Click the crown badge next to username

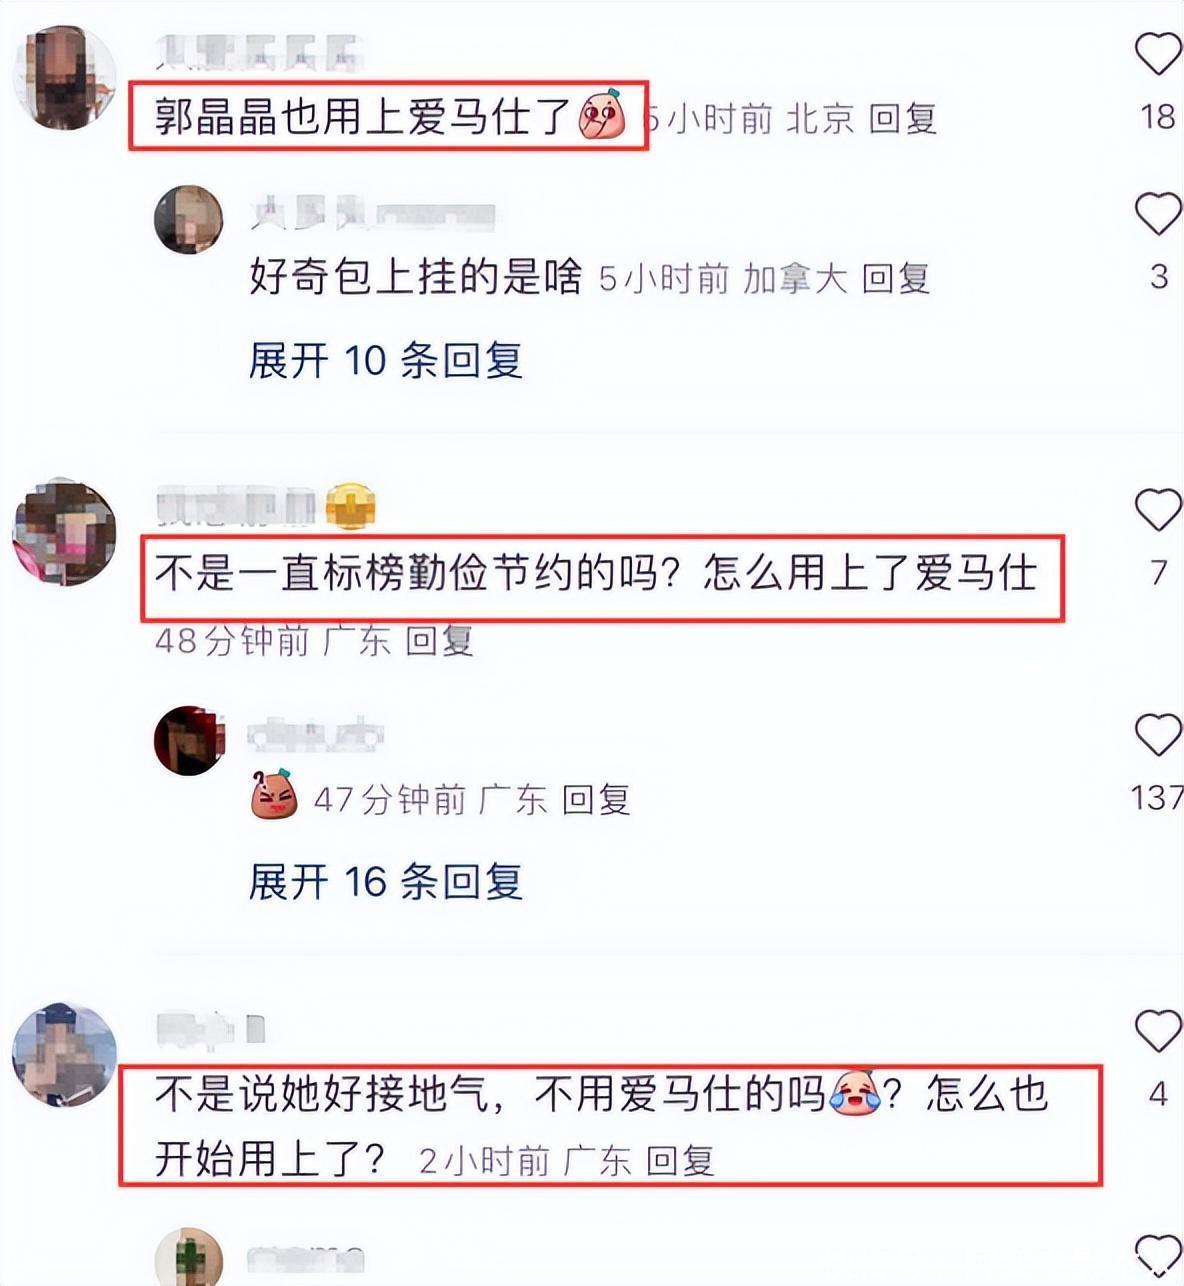click(350, 506)
